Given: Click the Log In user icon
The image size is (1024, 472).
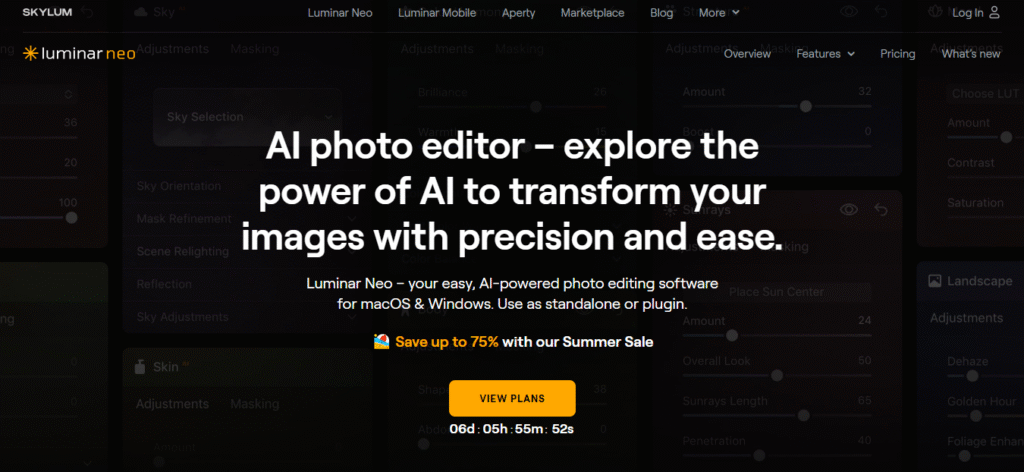Looking at the screenshot, I should click(x=994, y=12).
